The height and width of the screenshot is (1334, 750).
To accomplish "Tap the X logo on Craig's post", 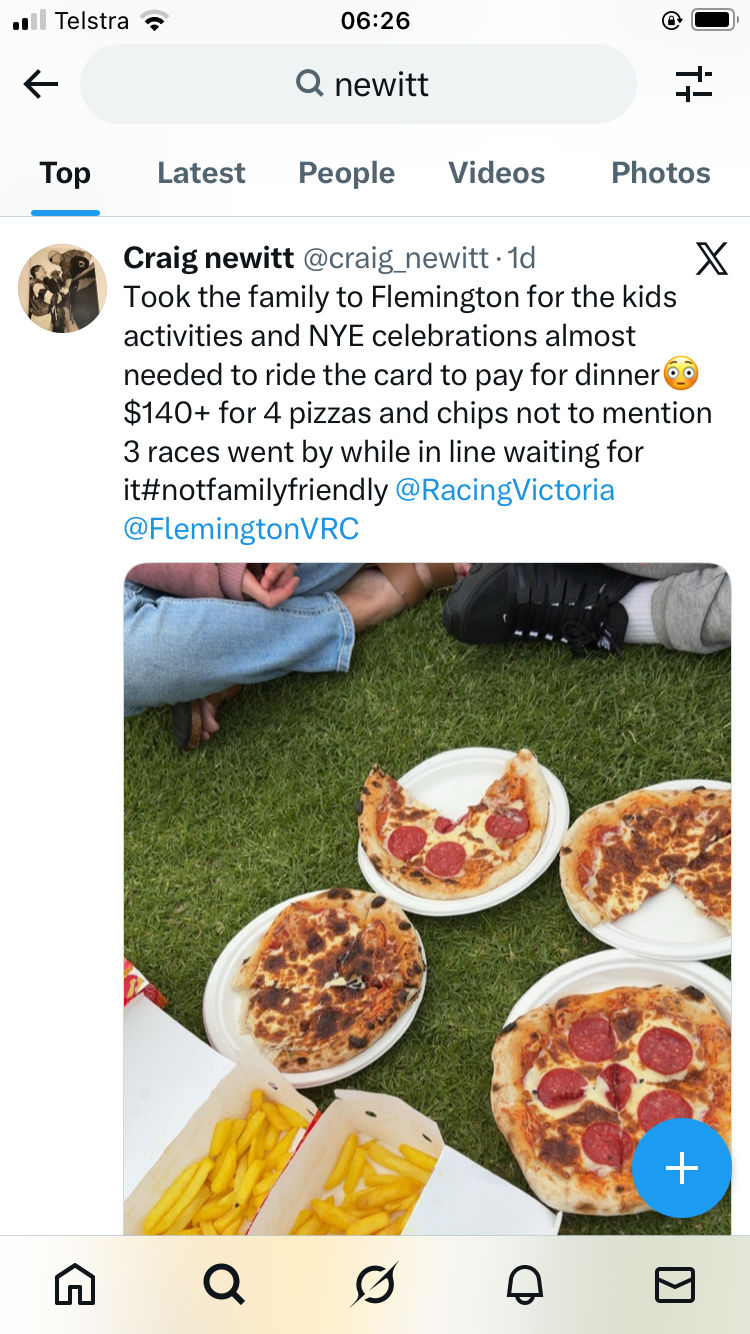I will click(711, 259).
